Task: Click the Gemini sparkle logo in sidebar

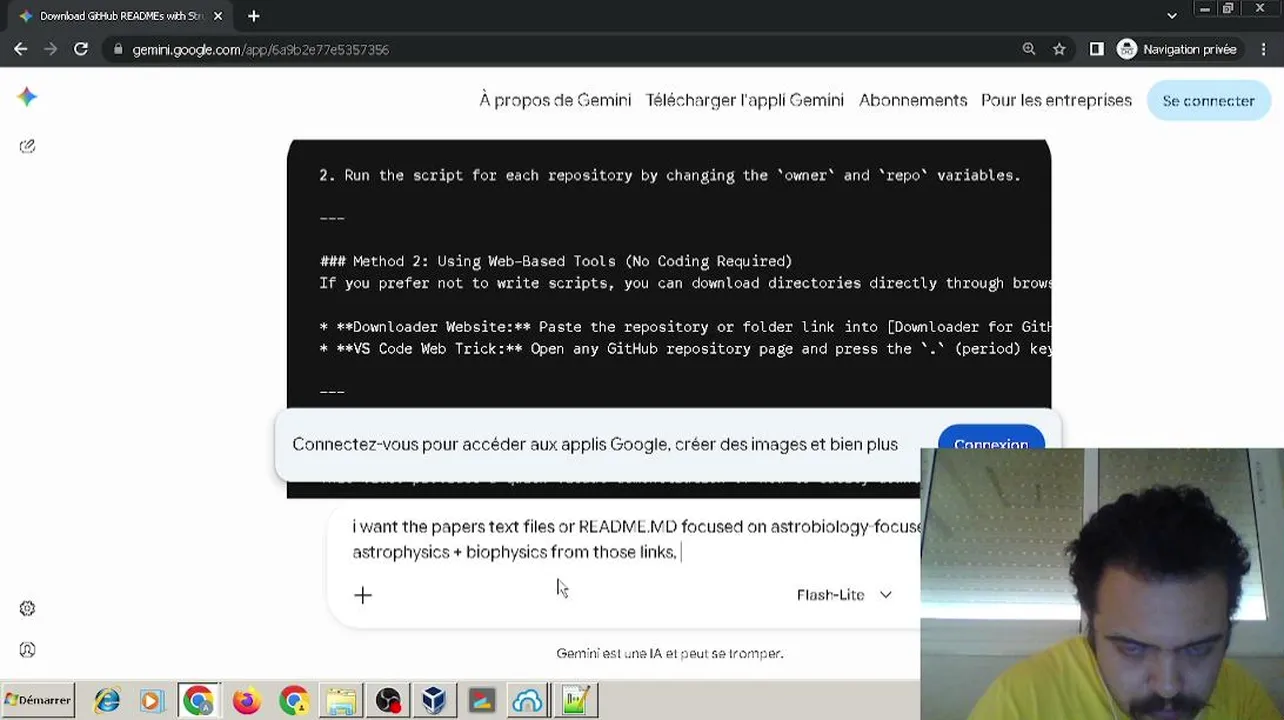Action: click(27, 96)
